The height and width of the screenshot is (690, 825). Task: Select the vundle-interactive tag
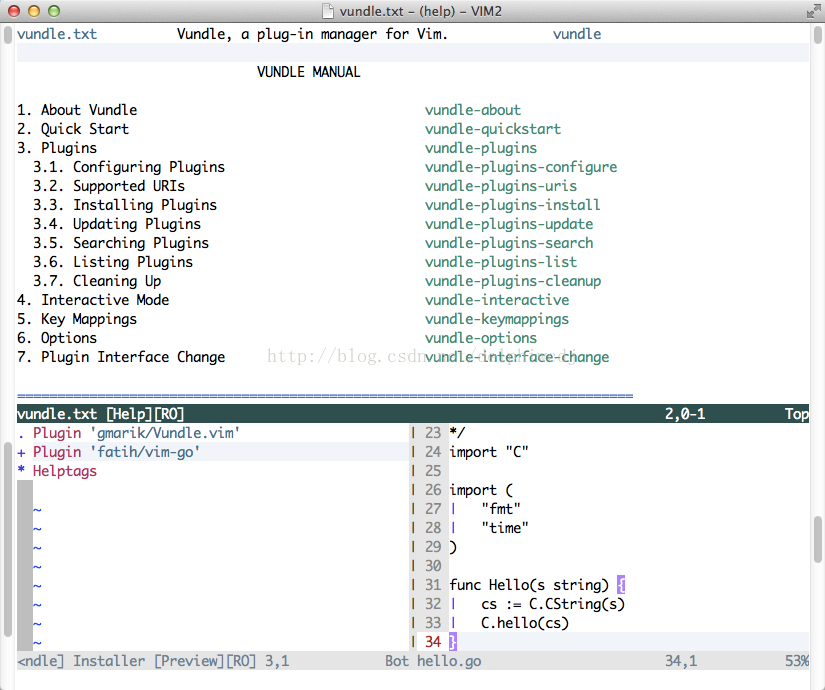coord(497,299)
